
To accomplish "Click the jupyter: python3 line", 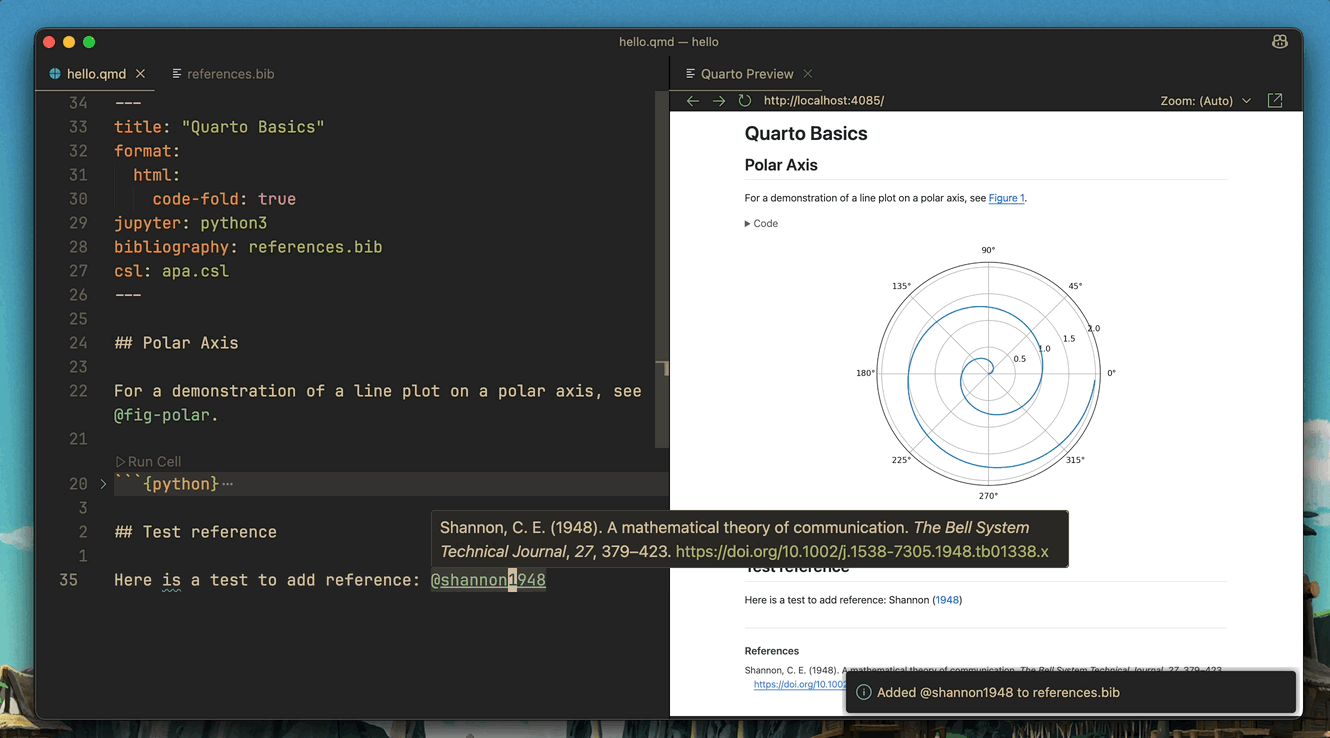I will click(x=190, y=223).
